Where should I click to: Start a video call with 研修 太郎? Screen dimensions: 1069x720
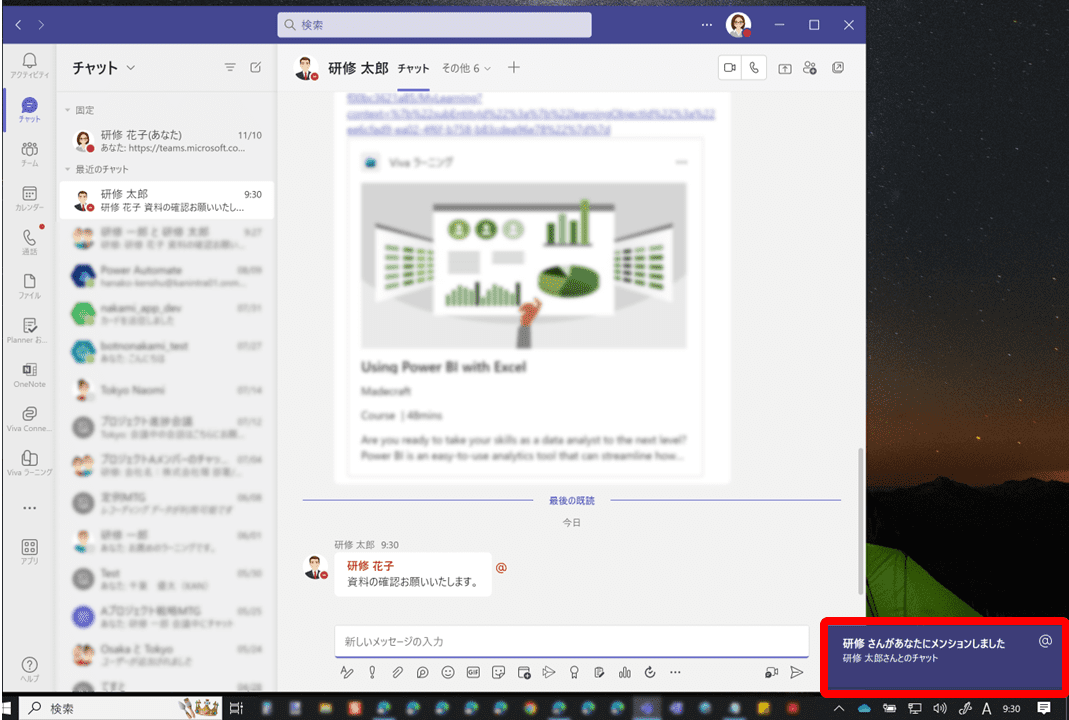click(x=730, y=68)
